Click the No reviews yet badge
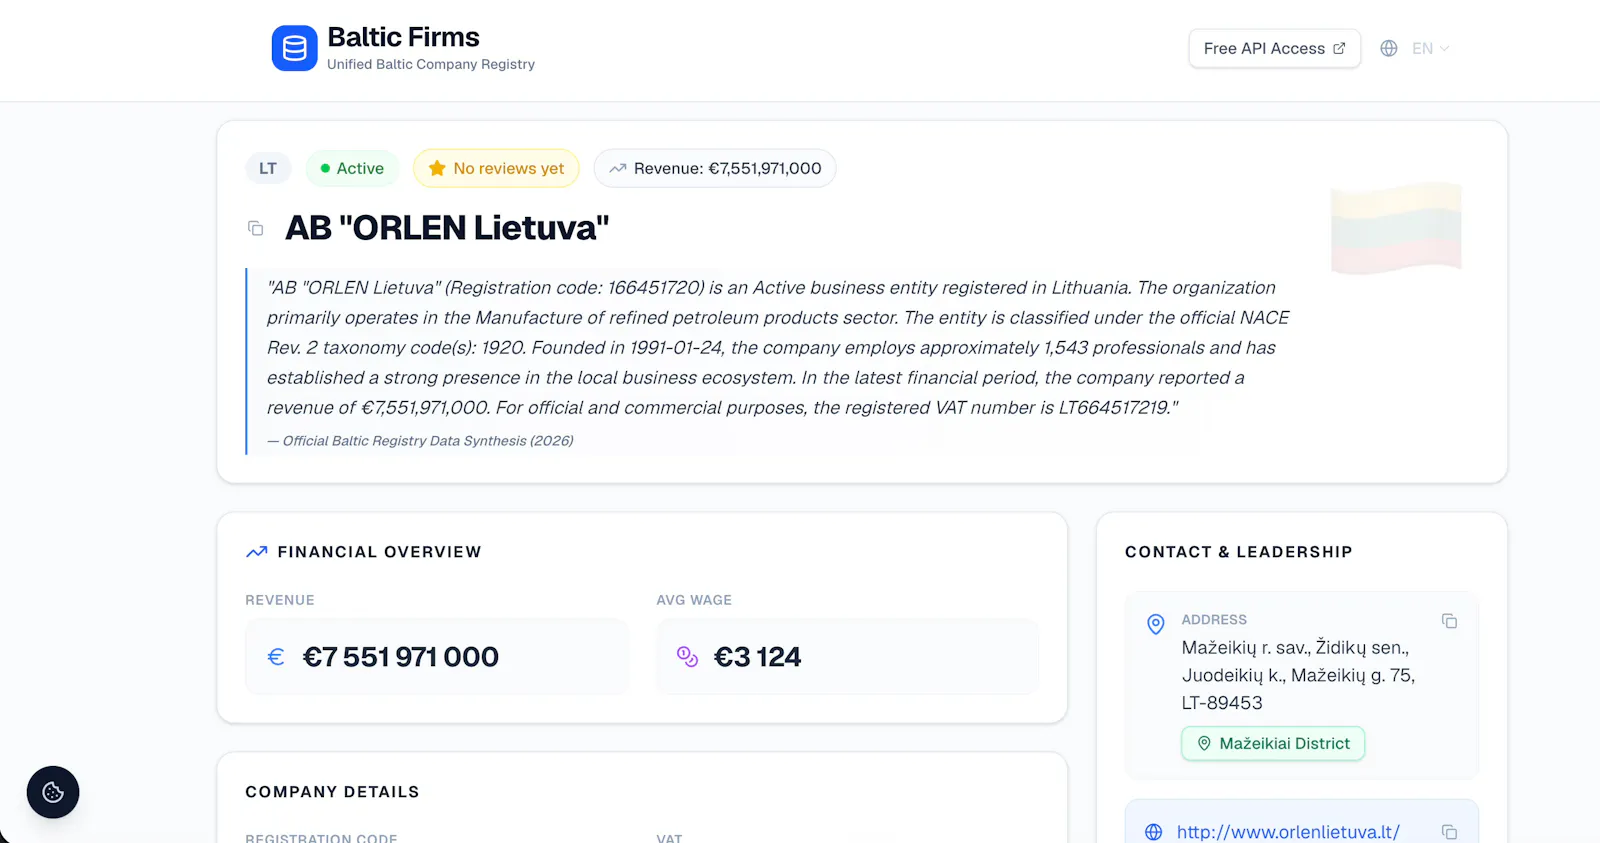1600x843 pixels. click(496, 168)
